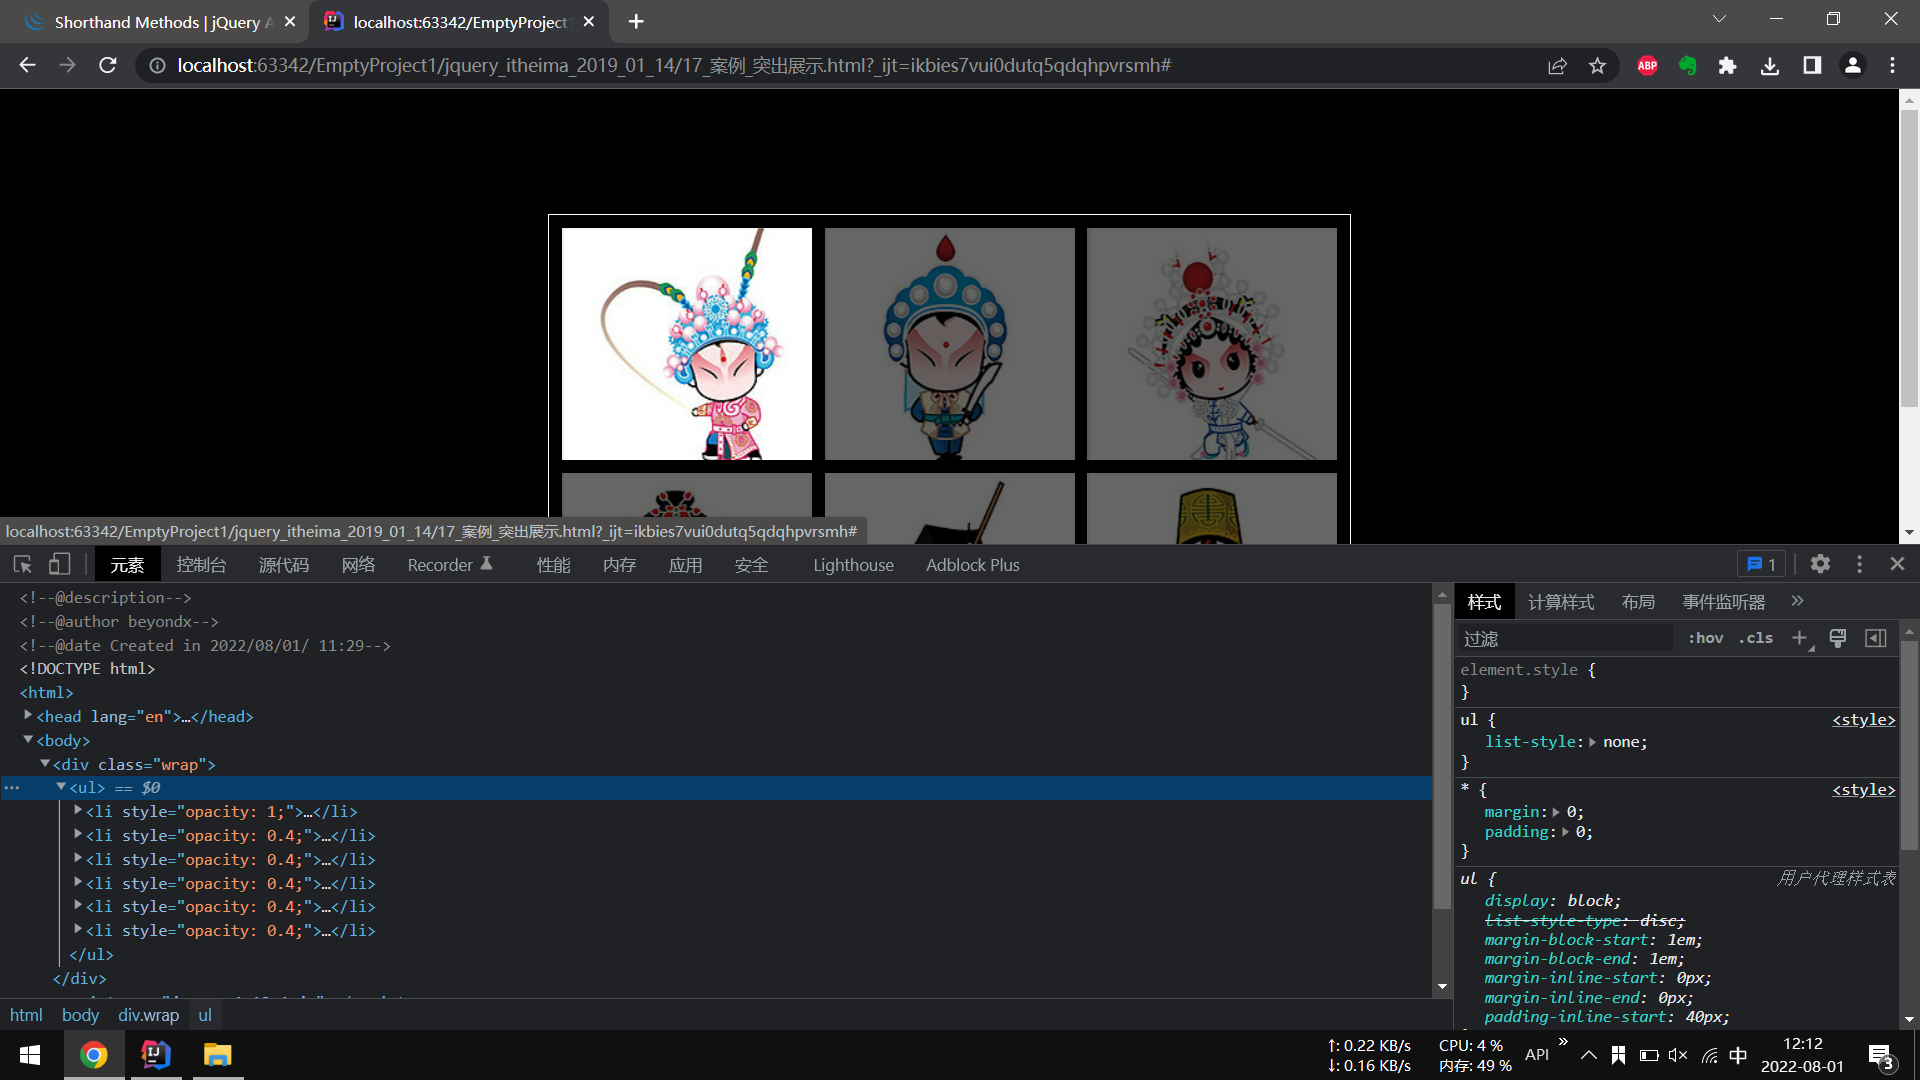
Task: Open File Explorer from the taskbar
Action: tap(218, 1055)
